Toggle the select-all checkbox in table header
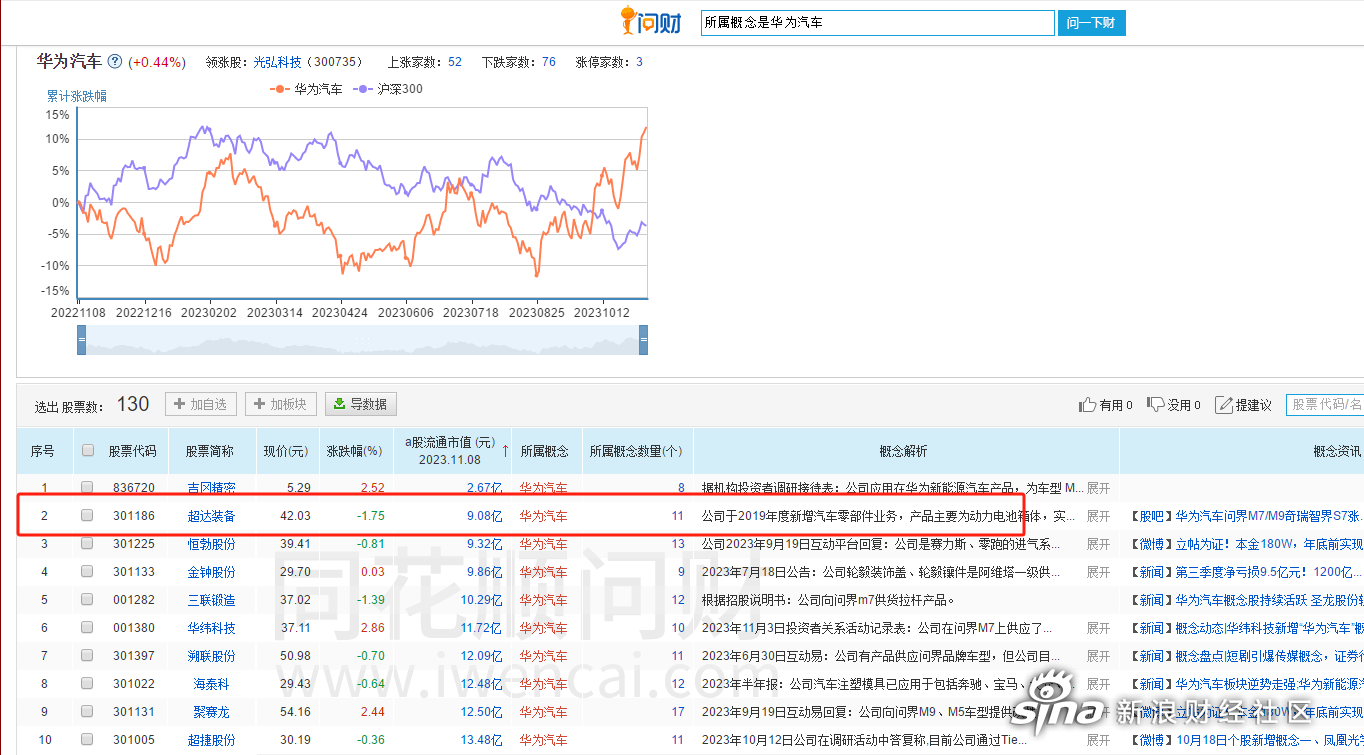Screen dimensions: 1364x755 point(88,451)
